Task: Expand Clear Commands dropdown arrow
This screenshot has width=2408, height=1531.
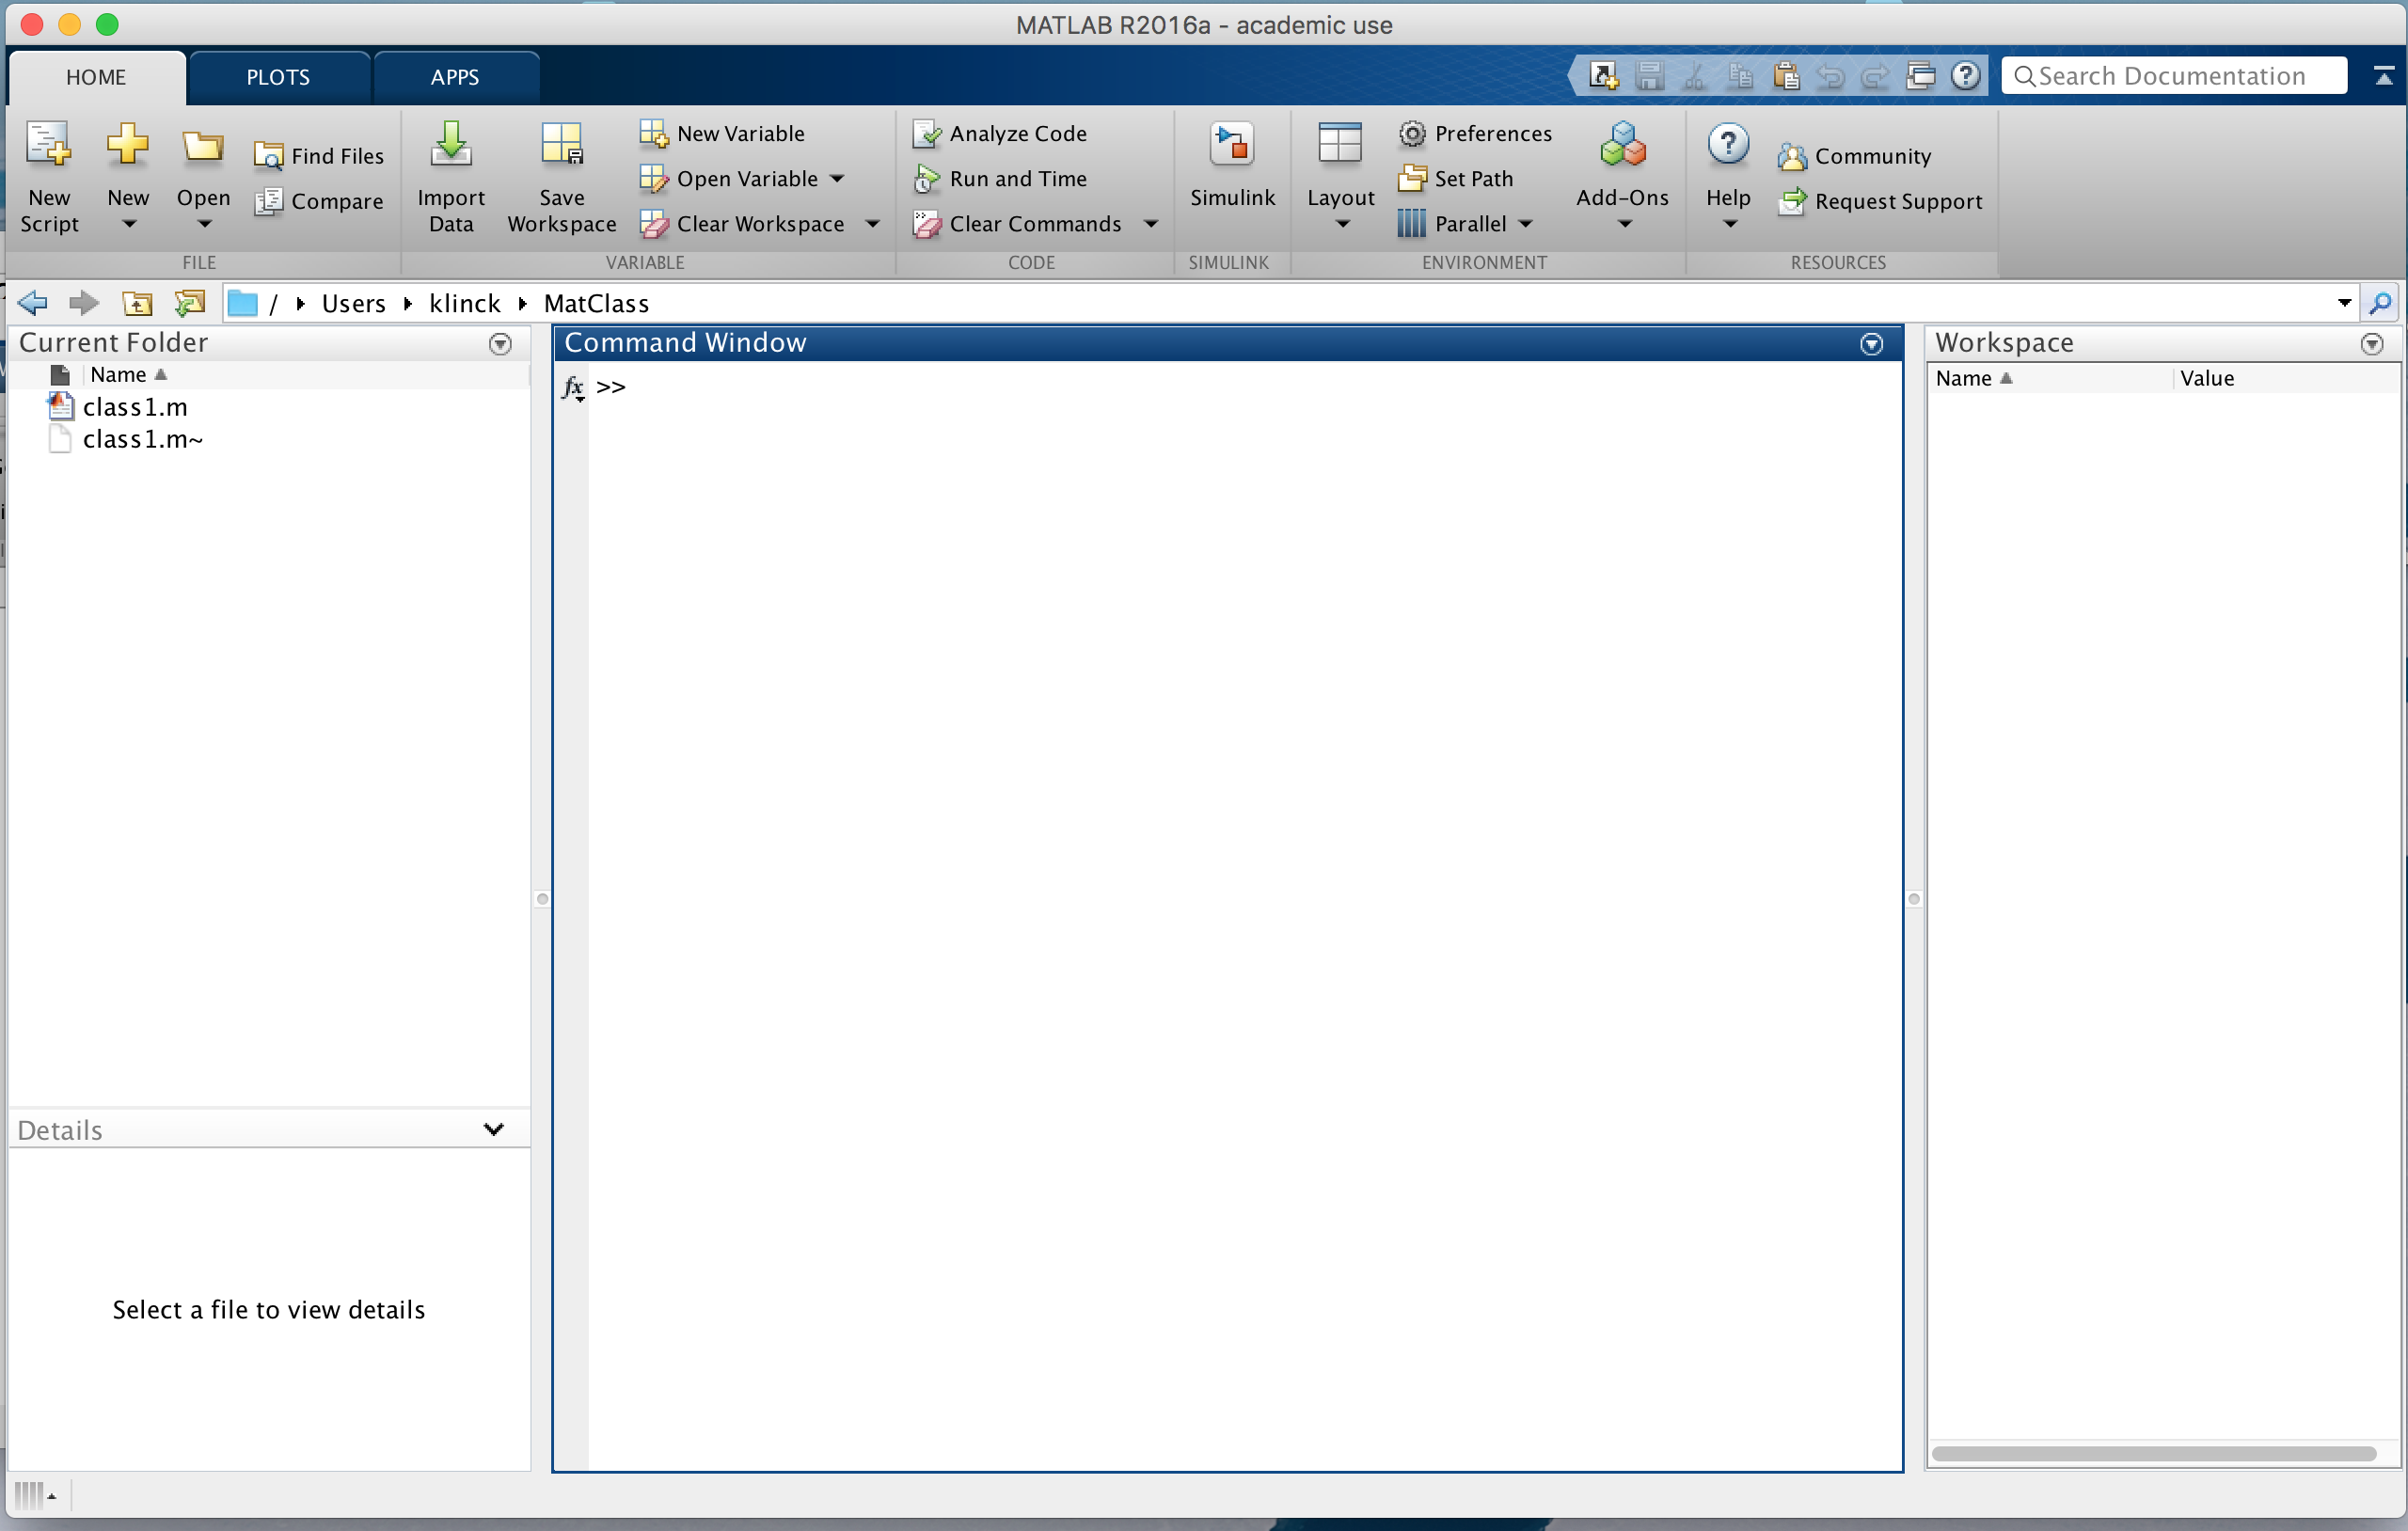Action: 1151,224
